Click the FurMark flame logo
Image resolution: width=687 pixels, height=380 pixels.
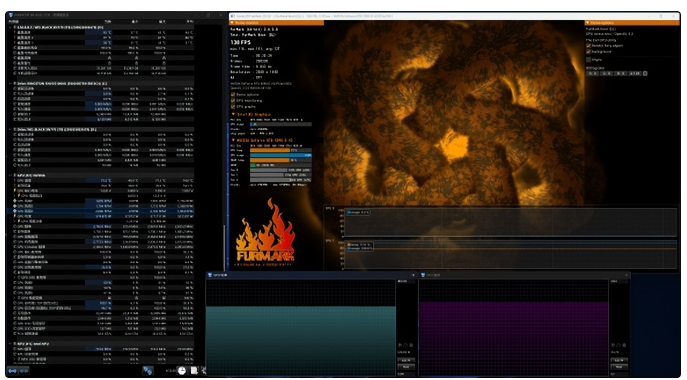tap(265, 232)
